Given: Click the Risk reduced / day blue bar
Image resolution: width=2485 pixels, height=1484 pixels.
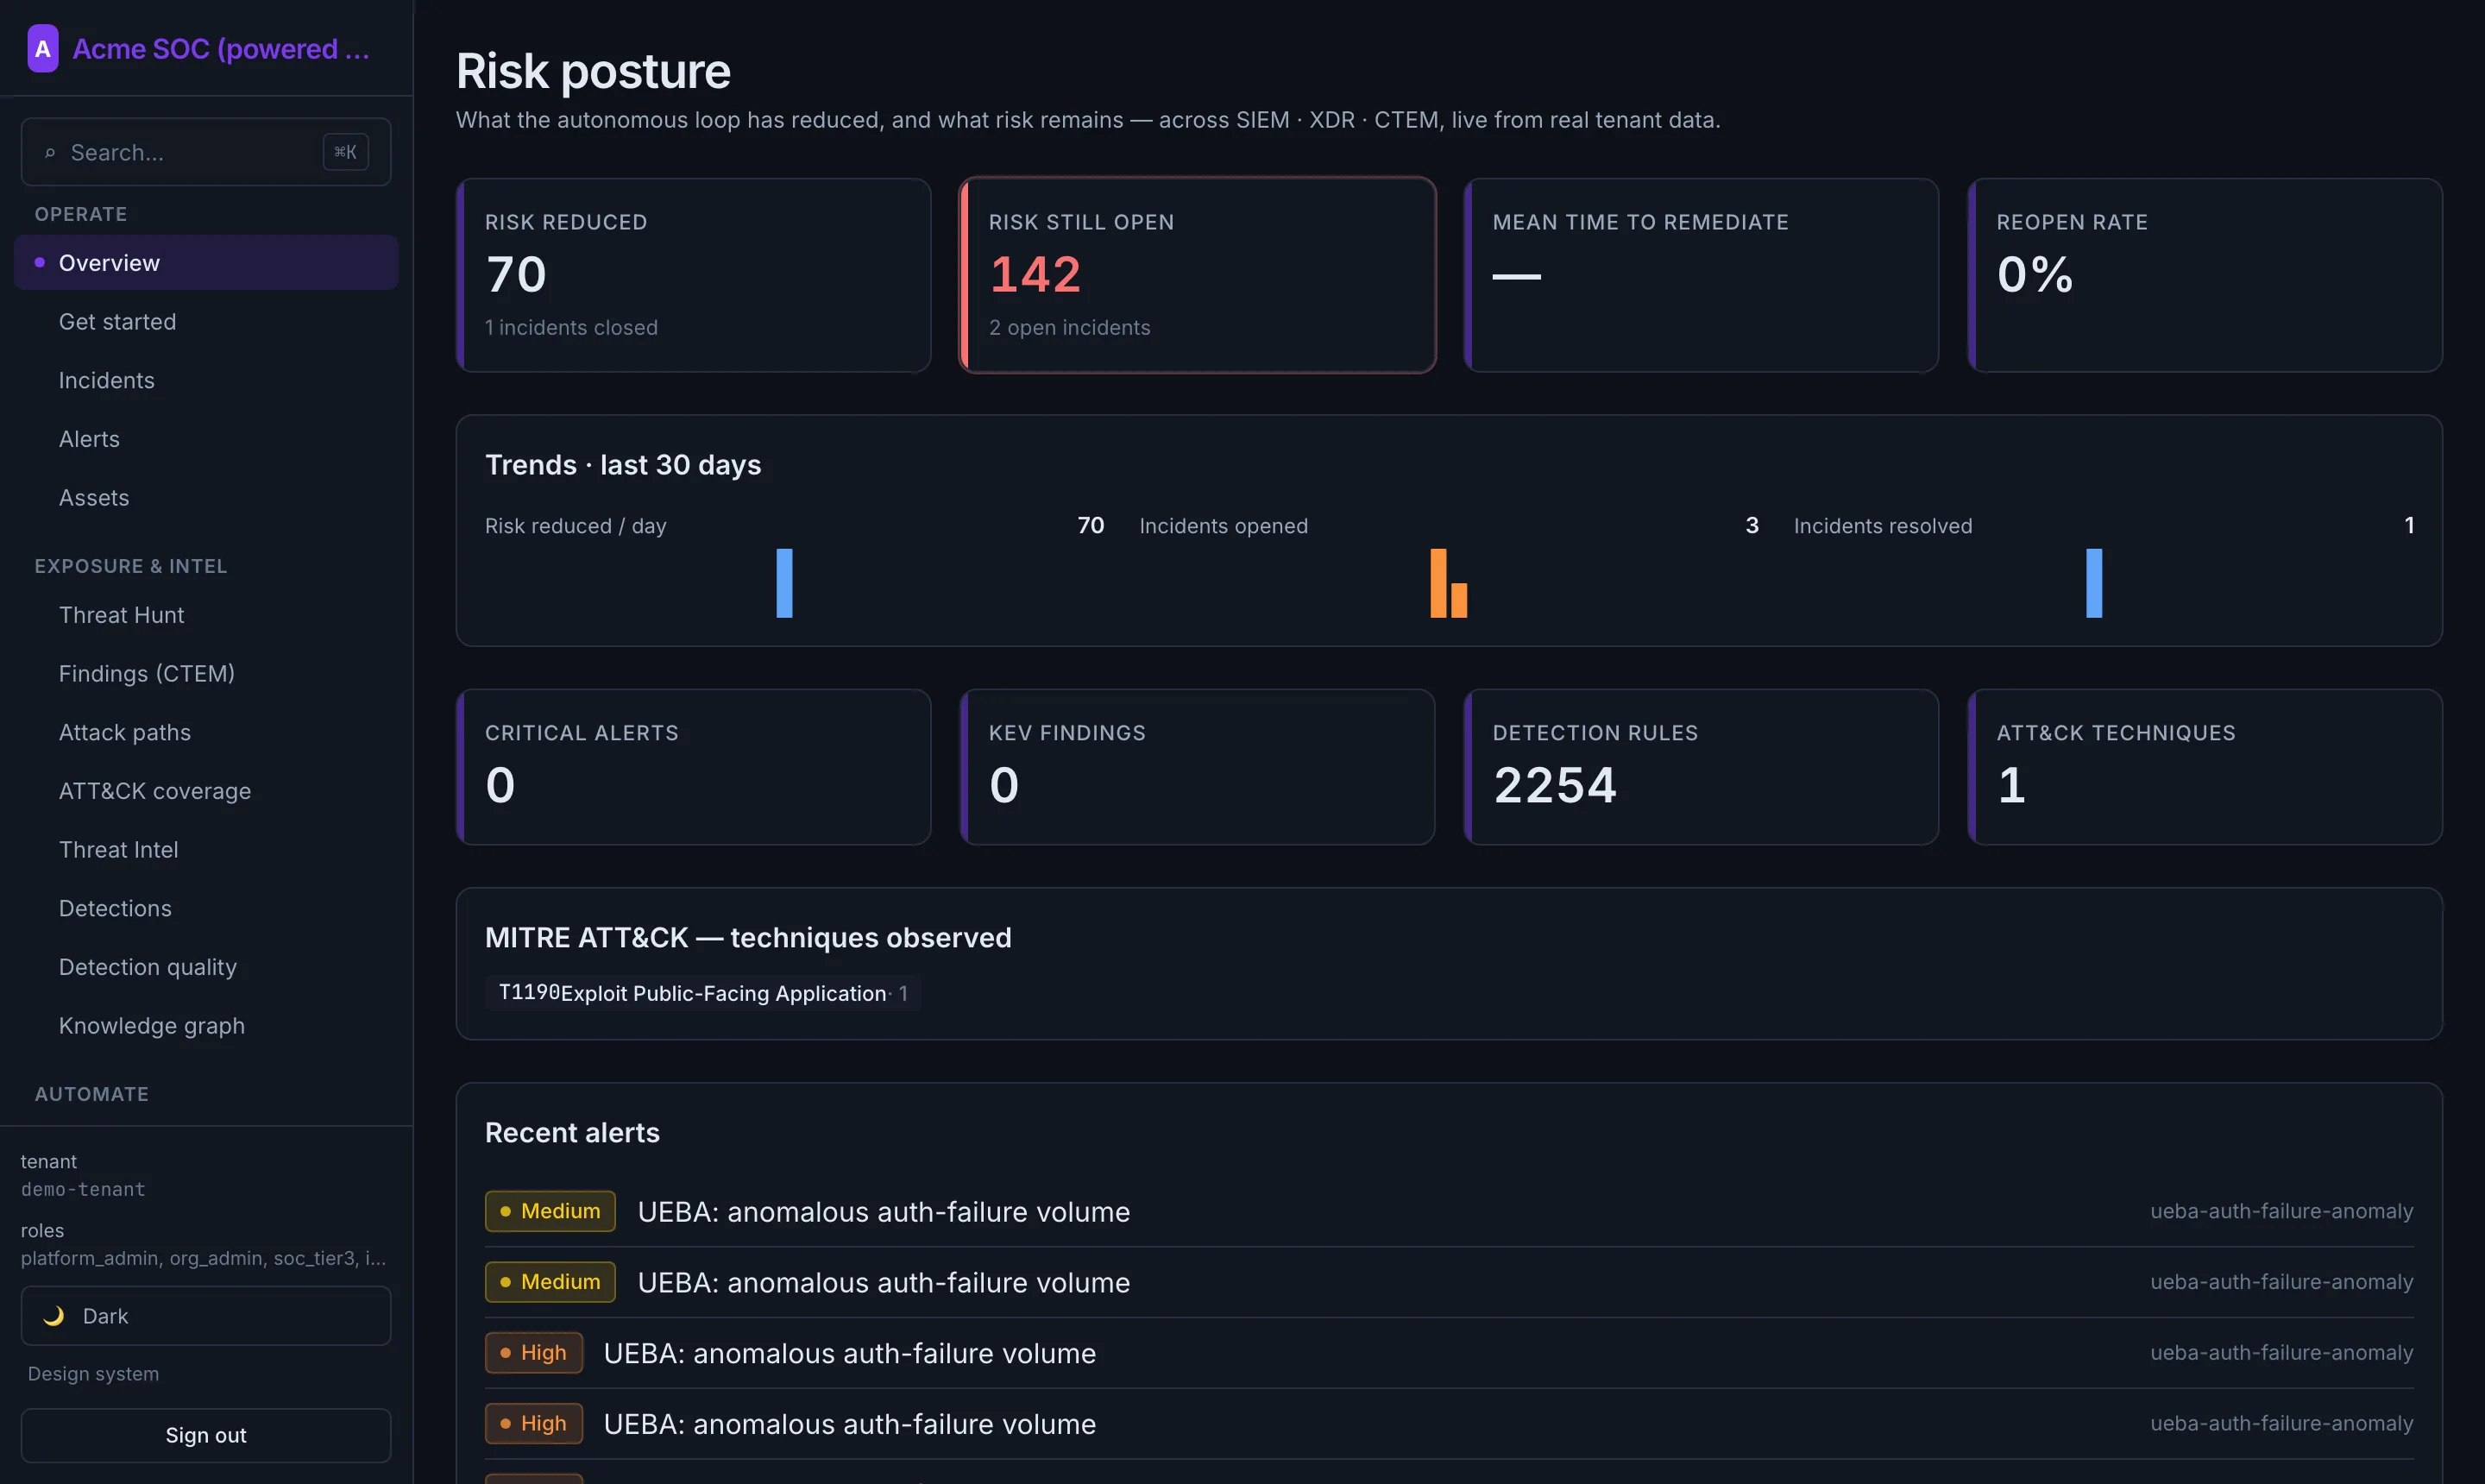Looking at the screenshot, I should [x=785, y=583].
